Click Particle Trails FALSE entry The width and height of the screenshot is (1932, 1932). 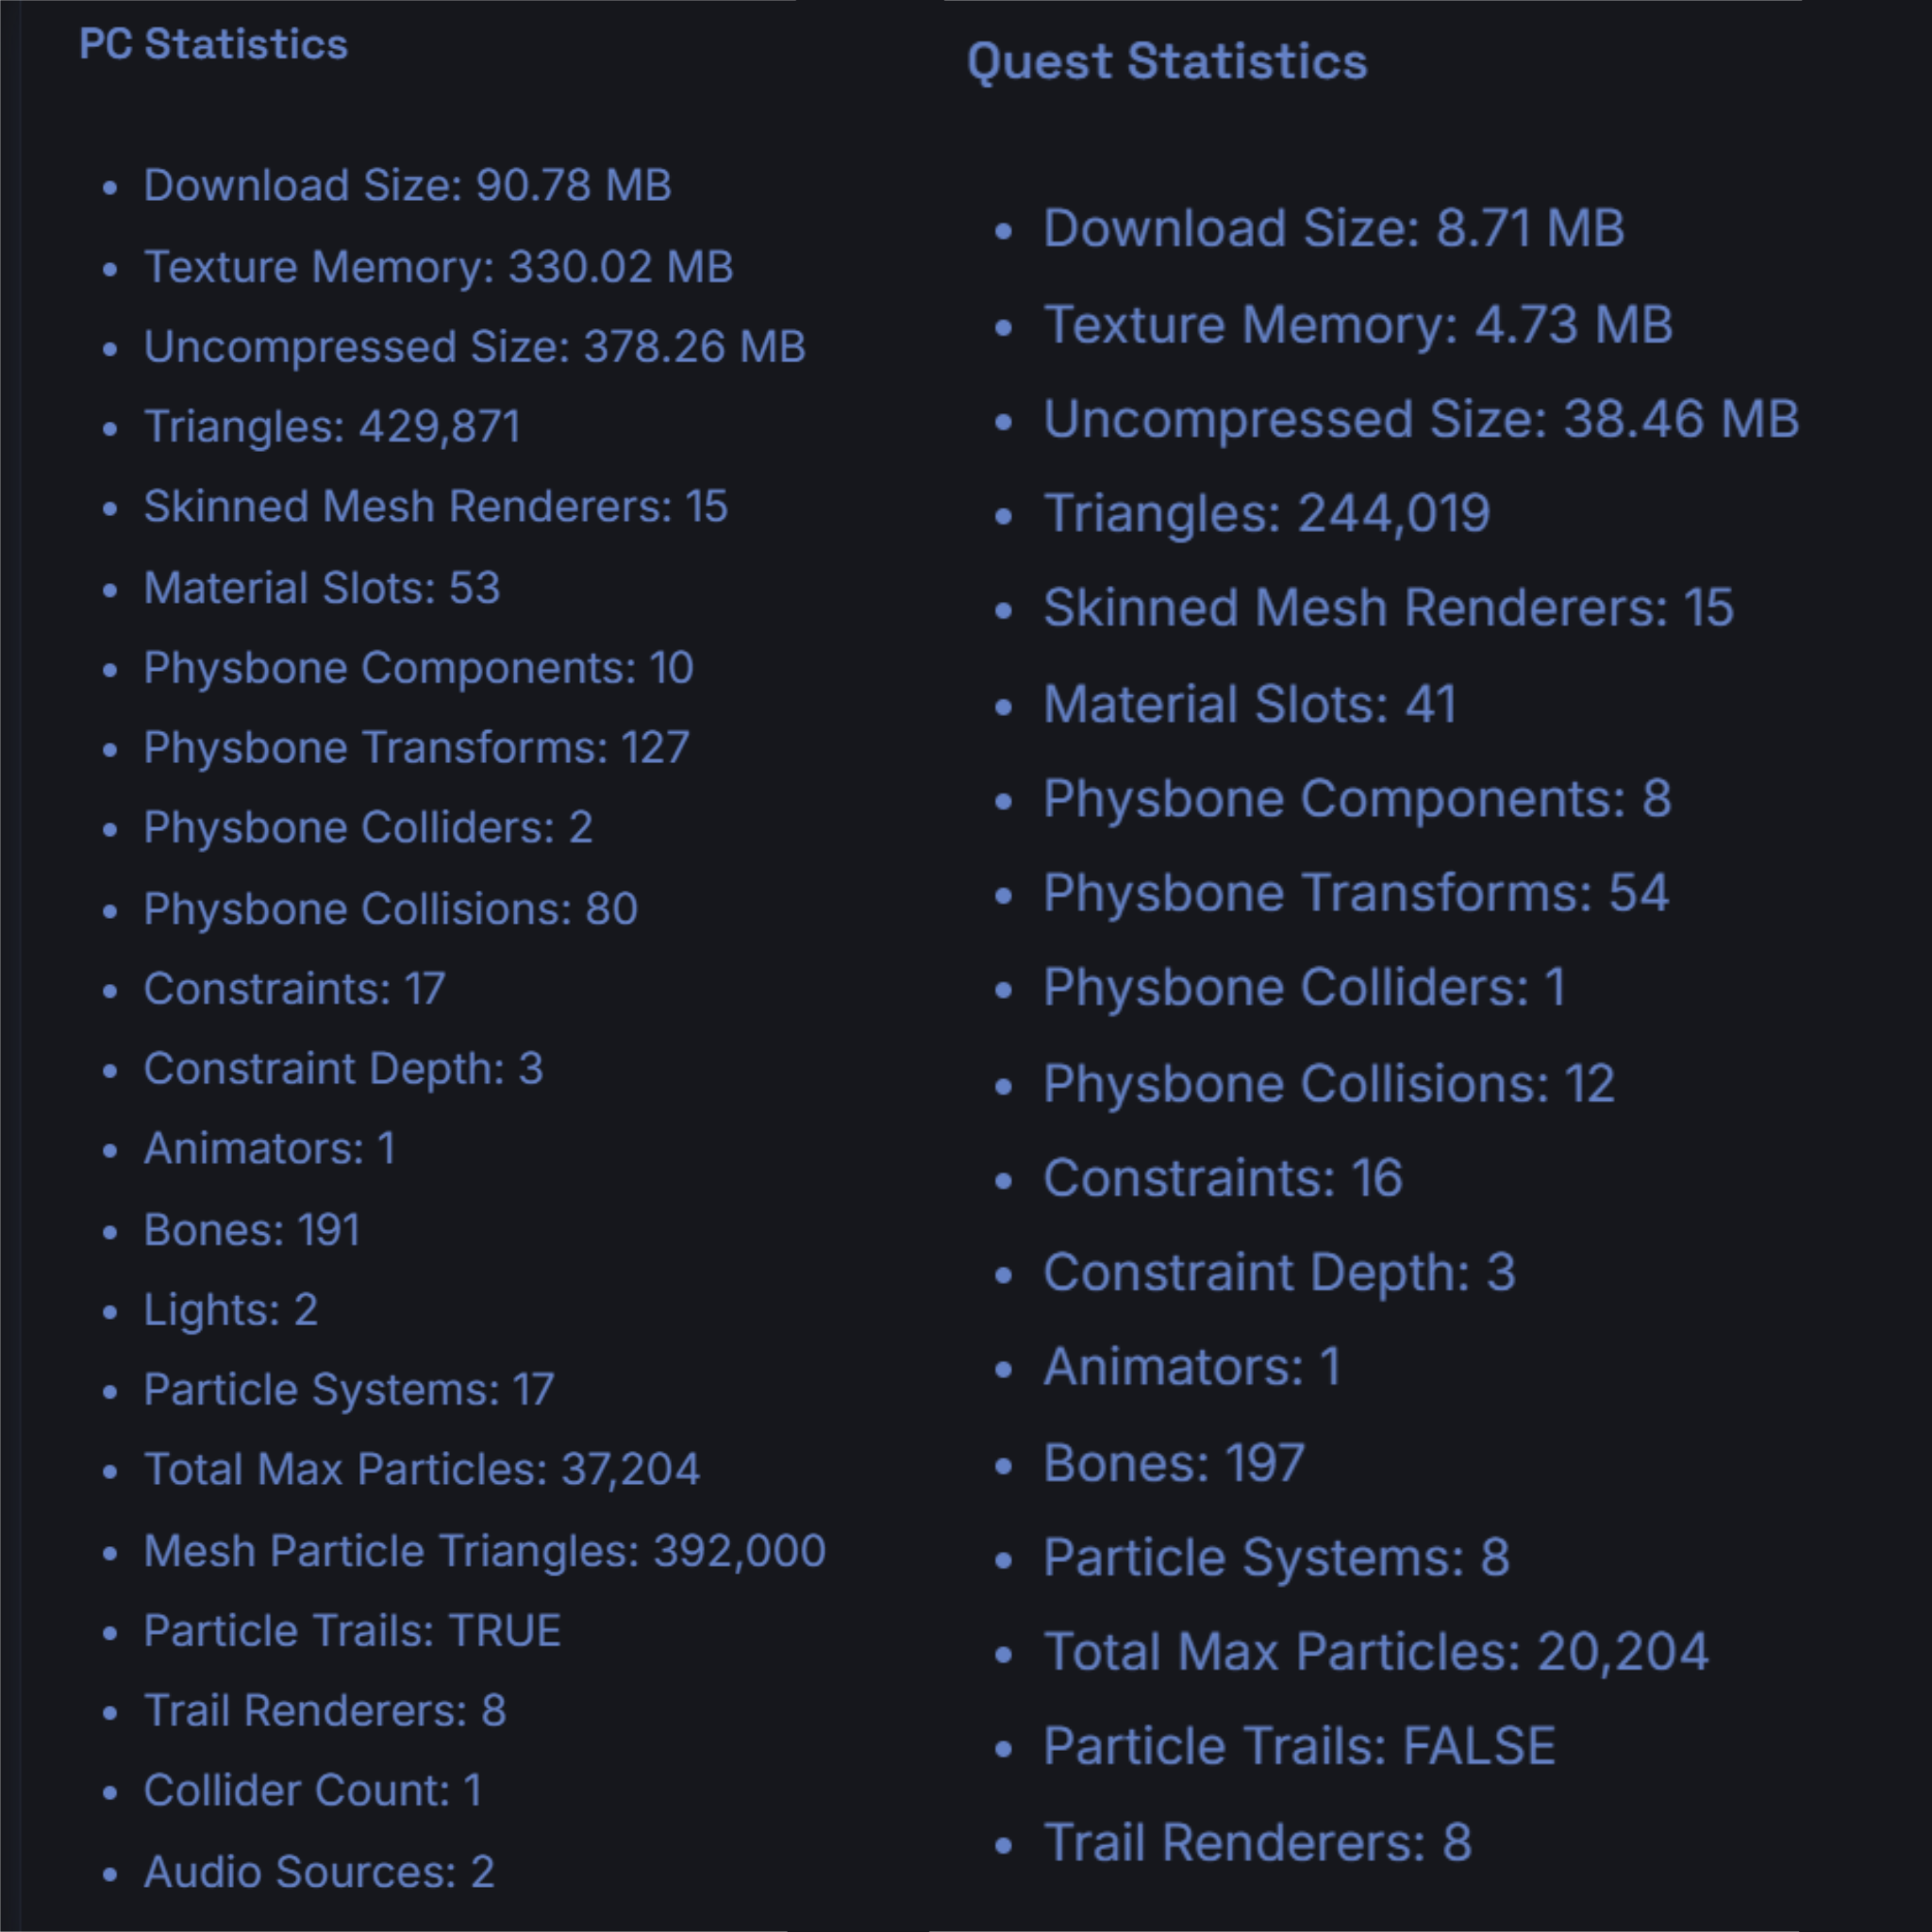[1300, 1747]
